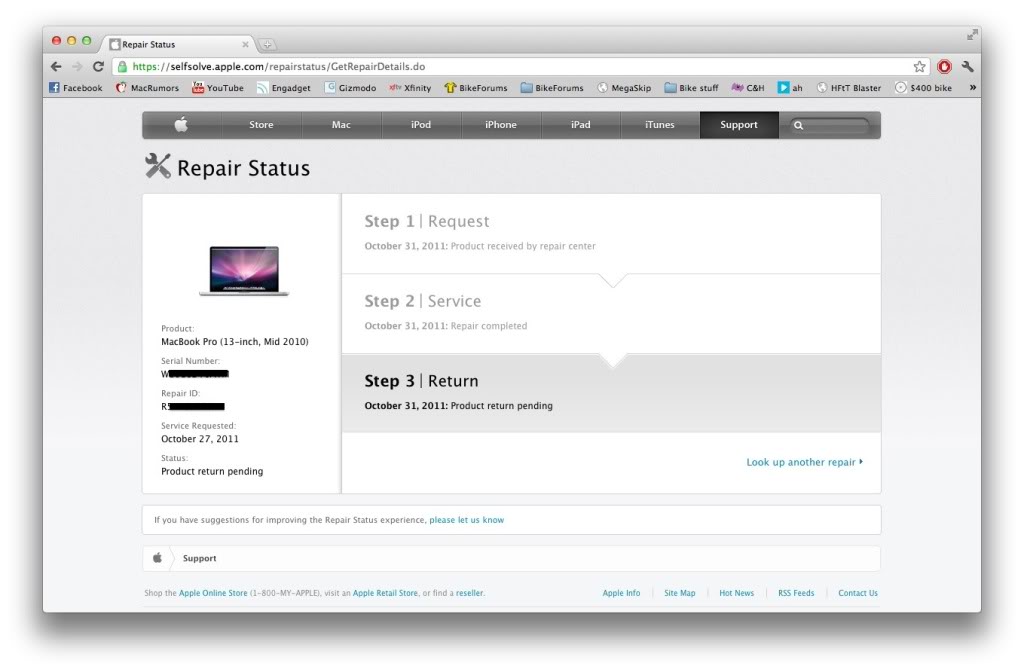
Task: Open the C&H bookmark
Action: (x=748, y=88)
